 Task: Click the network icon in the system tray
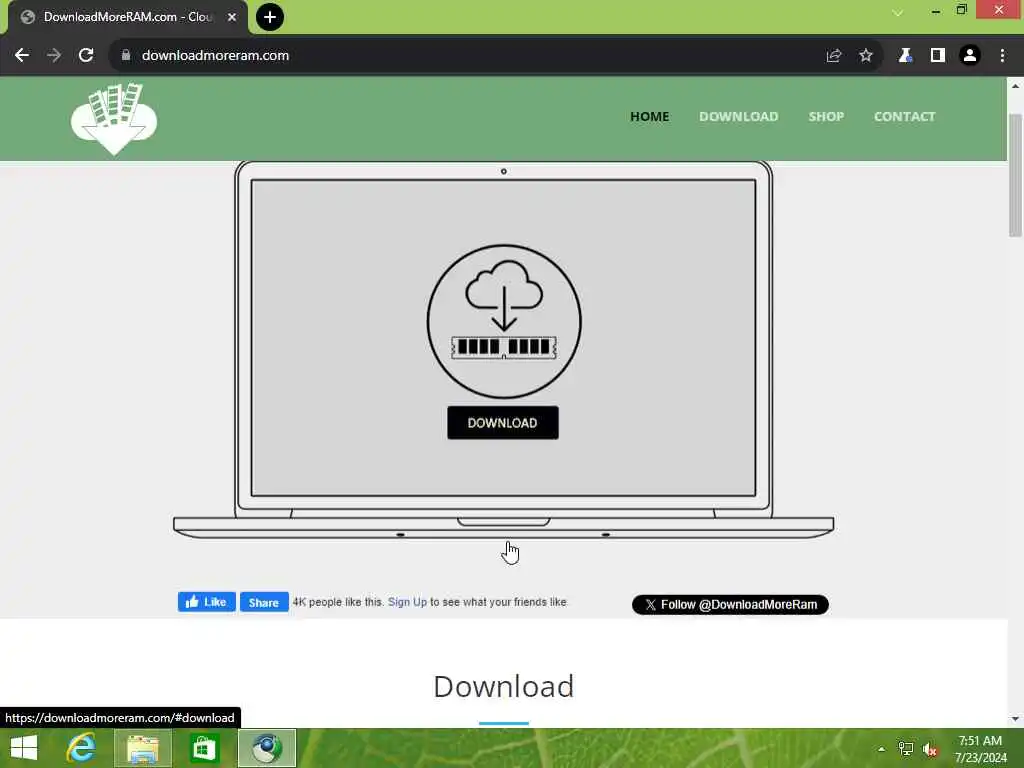coord(906,749)
